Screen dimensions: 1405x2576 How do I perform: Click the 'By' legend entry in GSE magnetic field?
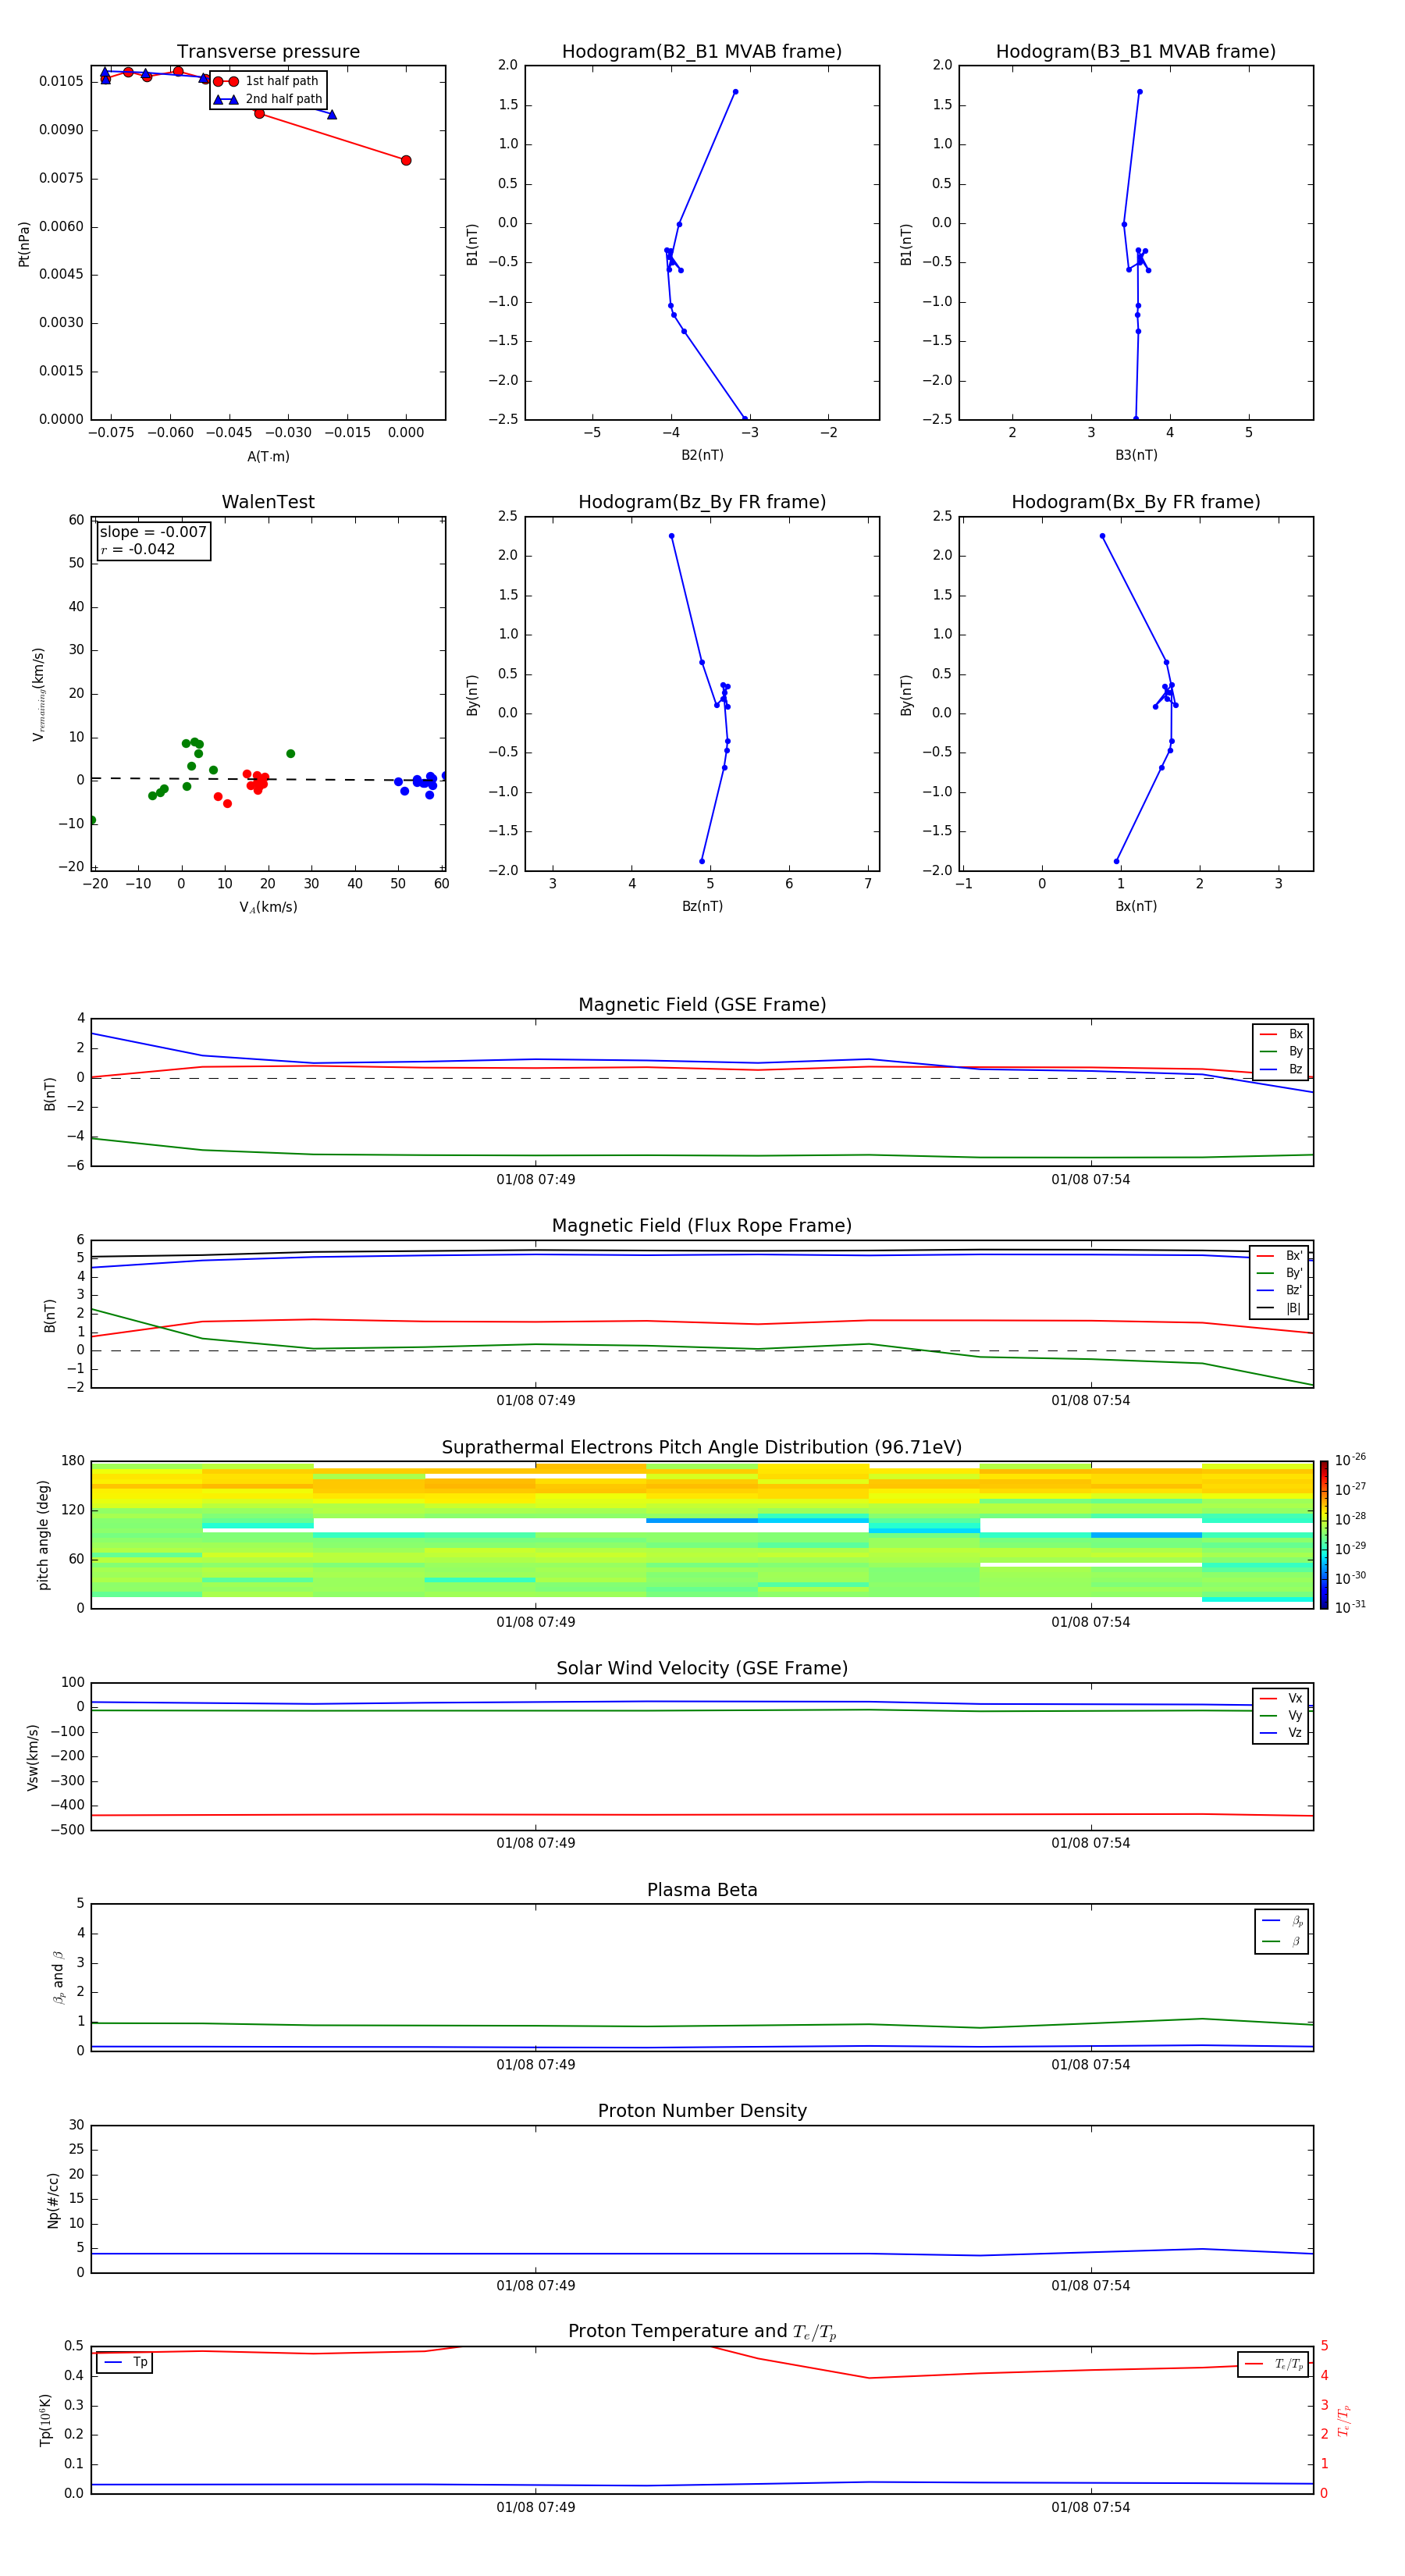point(1281,1051)
